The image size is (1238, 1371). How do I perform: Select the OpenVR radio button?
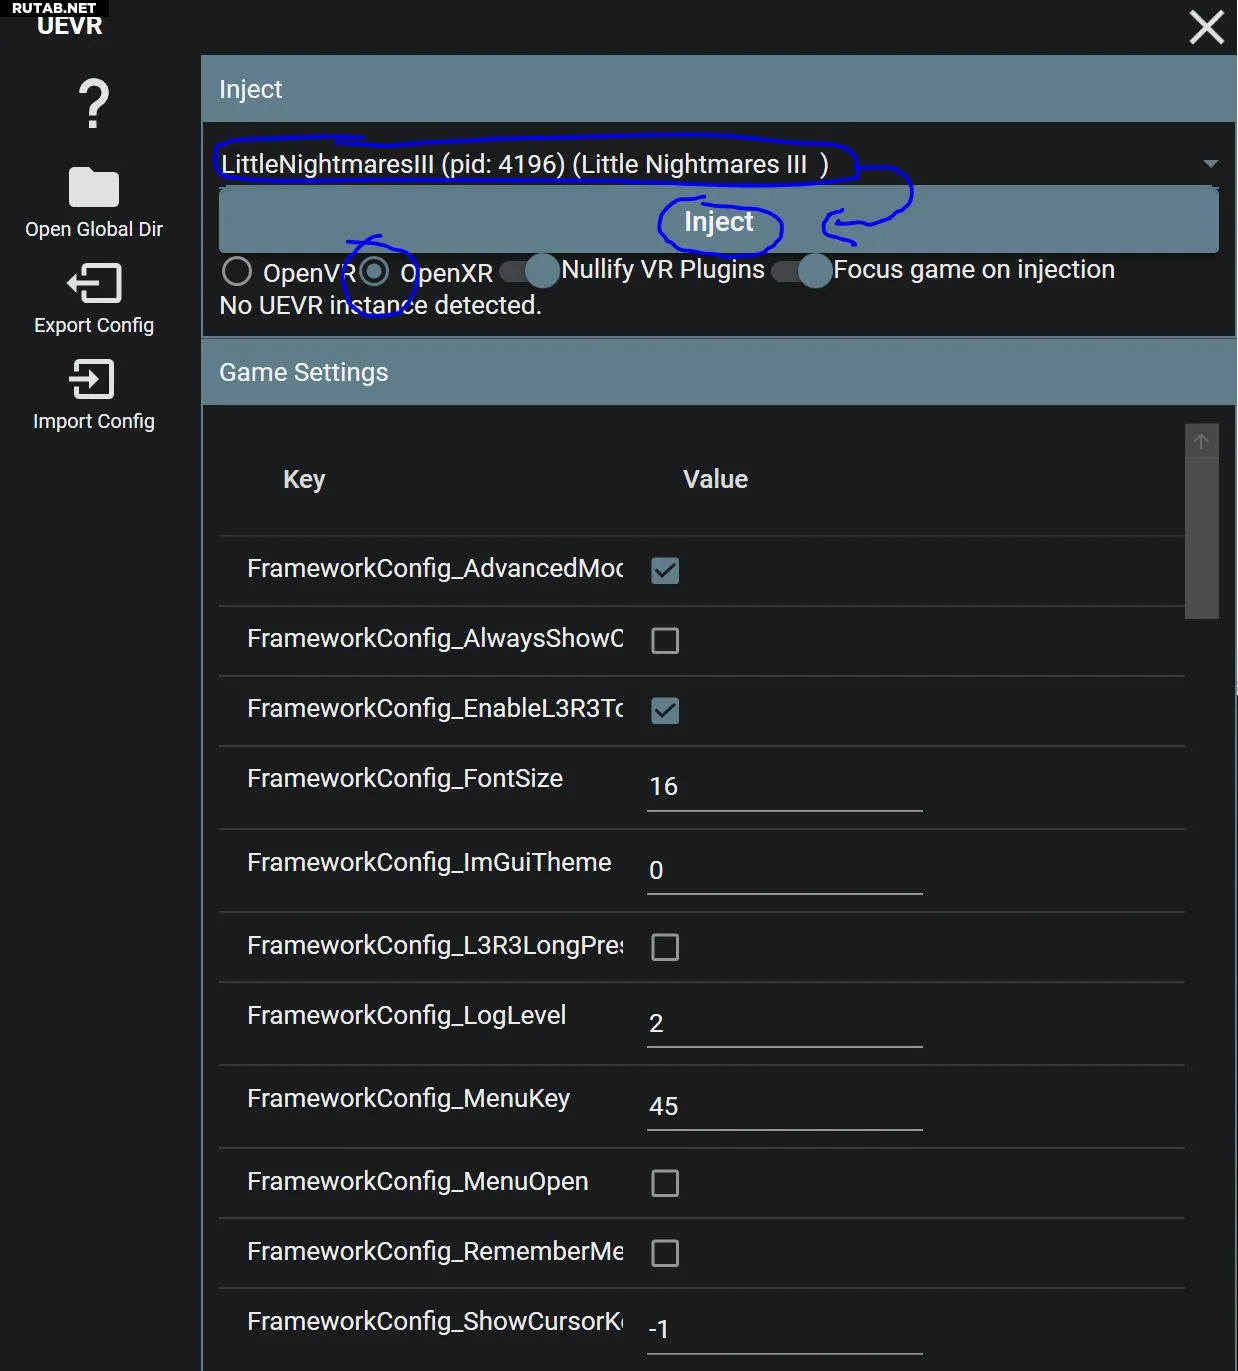pyautogui.click(x=237, y=271)
